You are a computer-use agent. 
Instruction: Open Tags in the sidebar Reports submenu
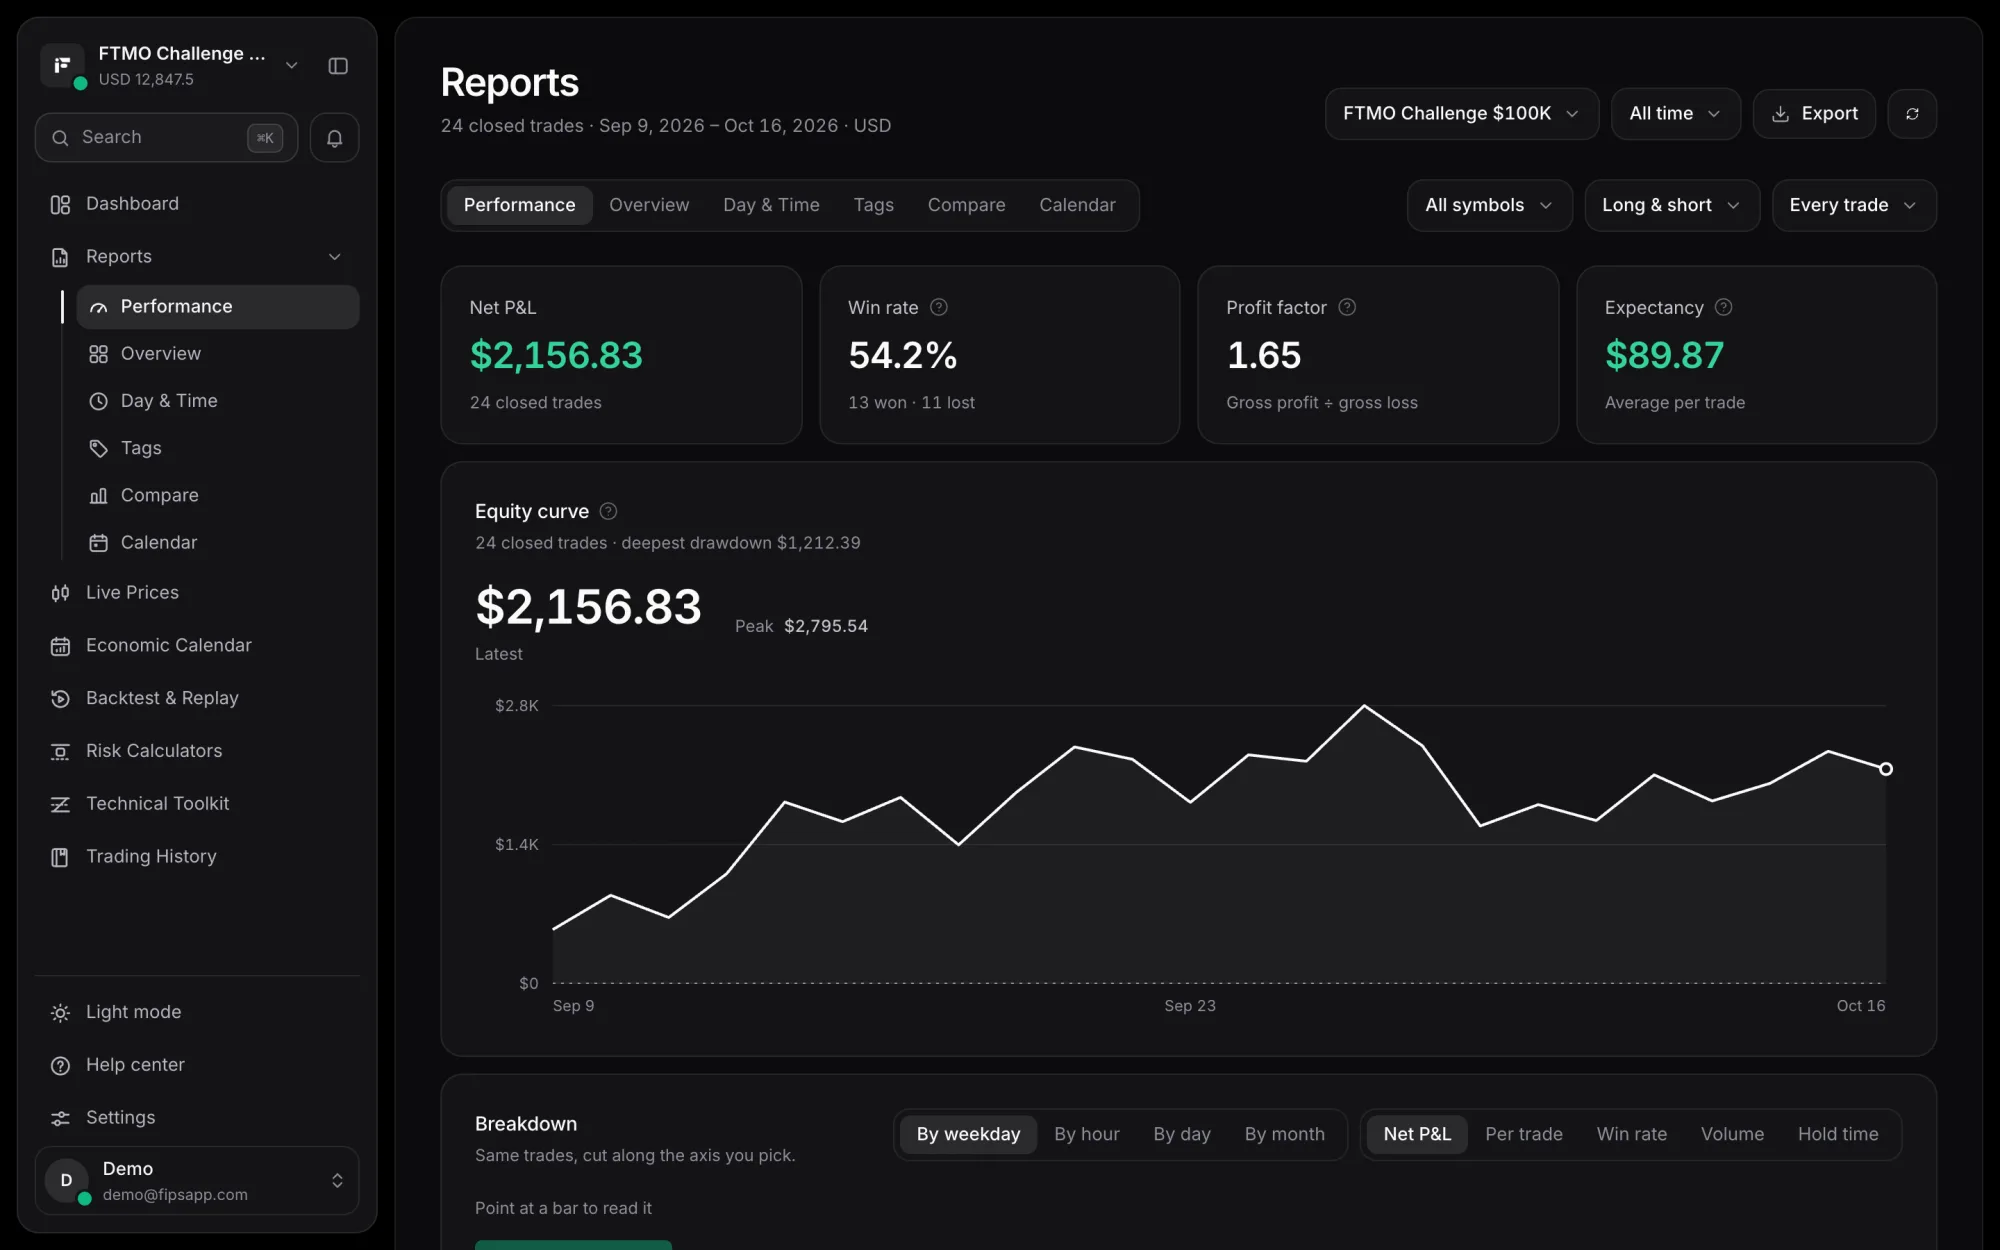click(x=218, y=448)
